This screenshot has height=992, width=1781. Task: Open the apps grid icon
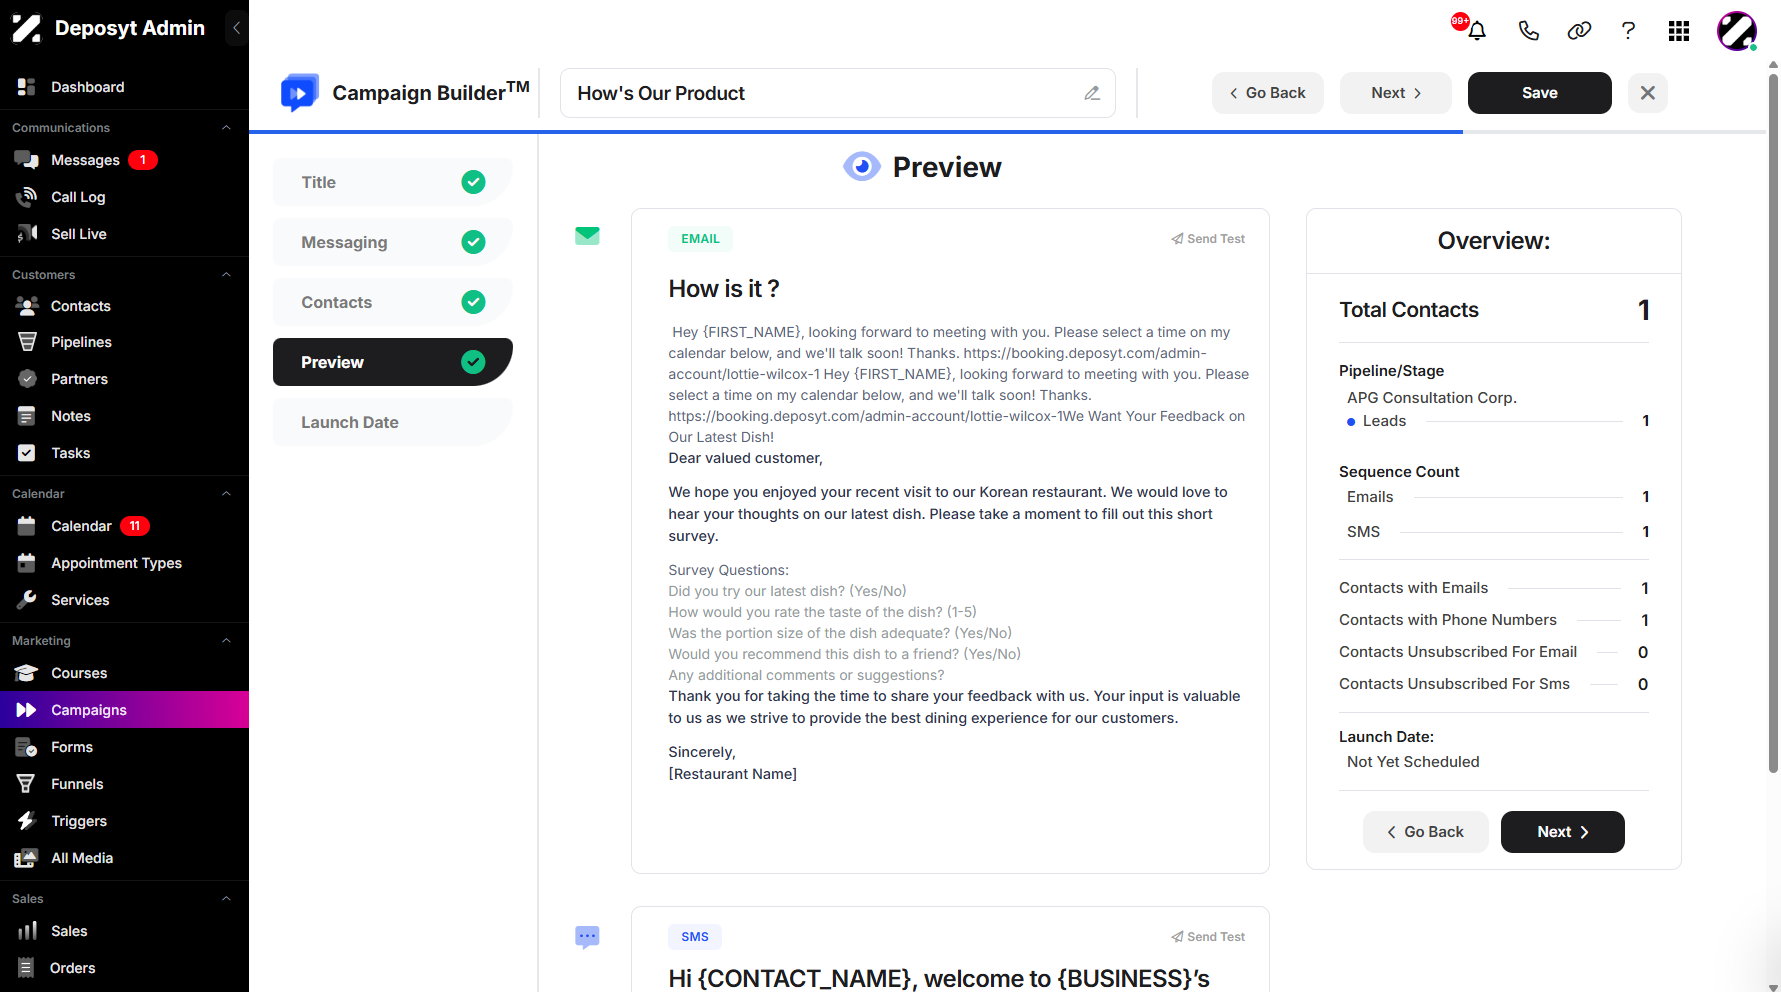click(1679, 31)
